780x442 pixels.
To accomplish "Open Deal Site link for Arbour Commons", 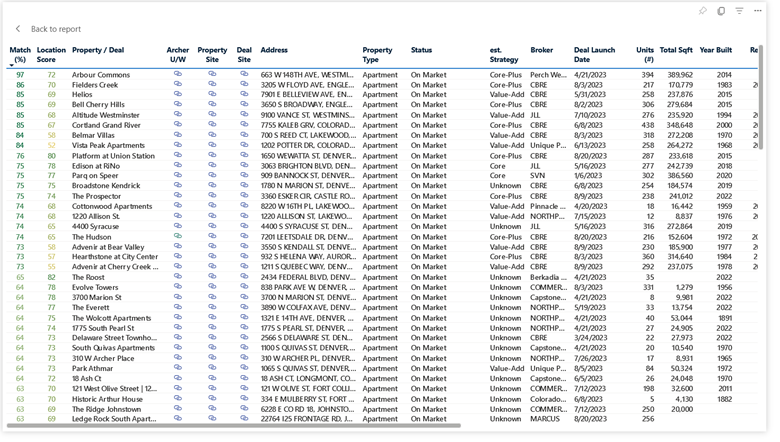I will click(244, 74).
